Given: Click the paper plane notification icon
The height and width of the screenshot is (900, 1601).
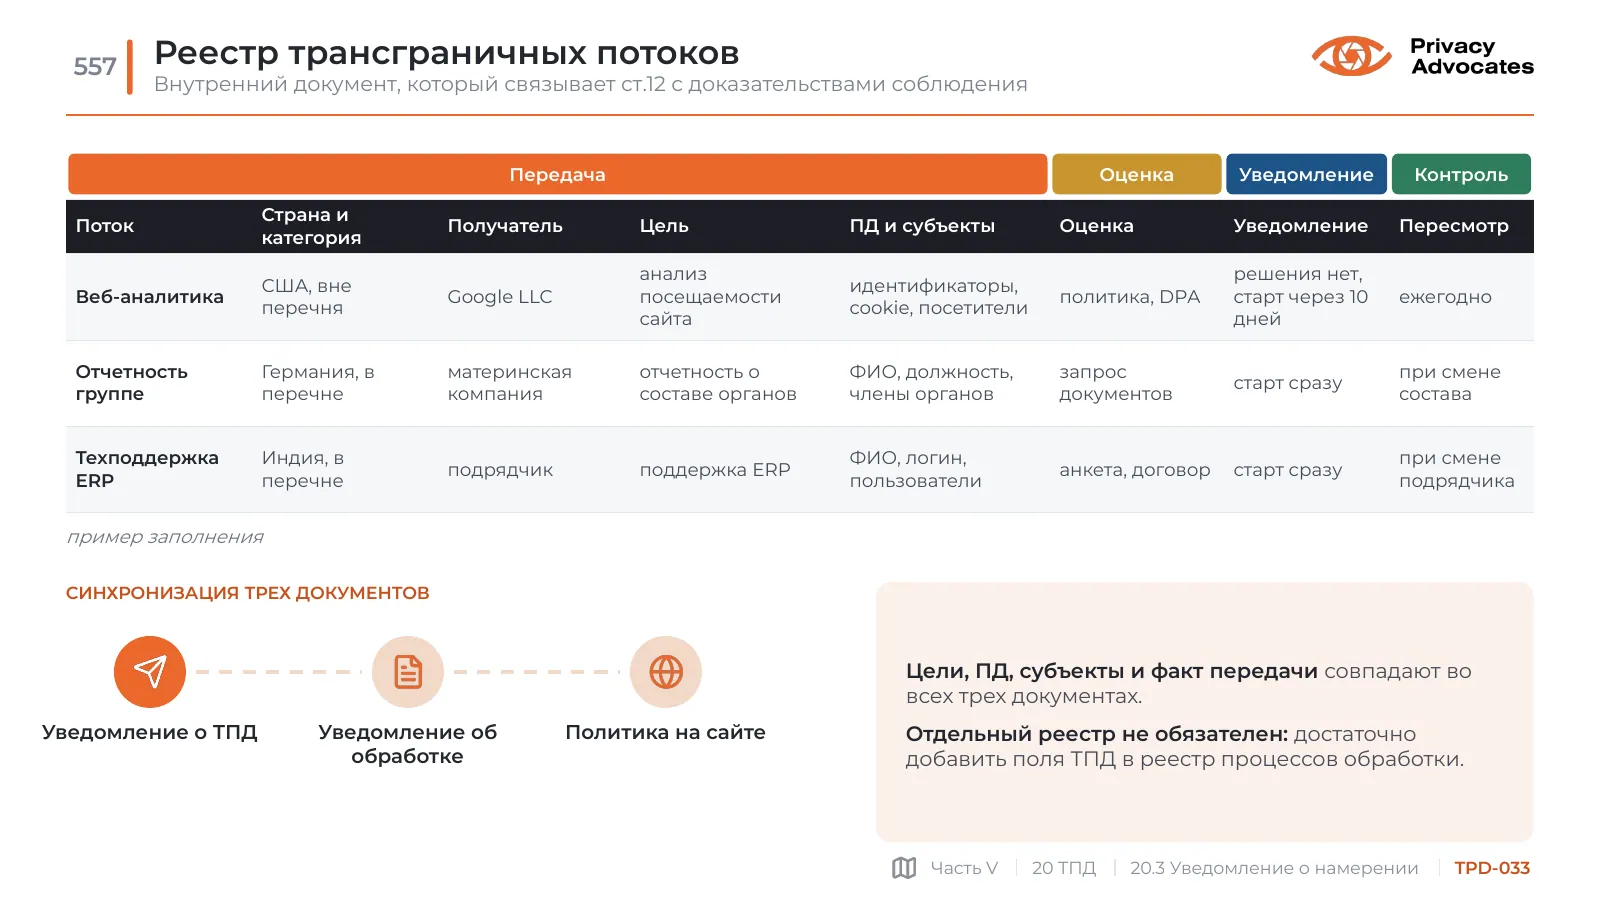Looking at the screenshot, I should [x=150, y=672].
